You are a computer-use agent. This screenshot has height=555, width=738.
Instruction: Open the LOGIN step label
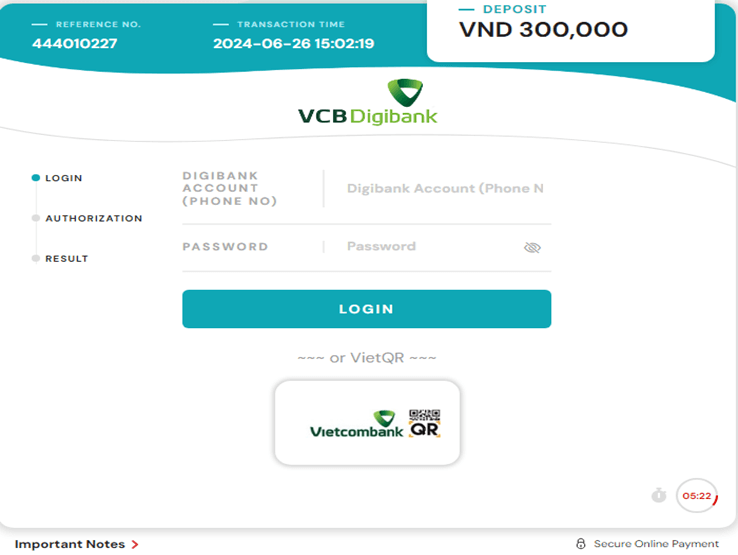tap(64, 178)
